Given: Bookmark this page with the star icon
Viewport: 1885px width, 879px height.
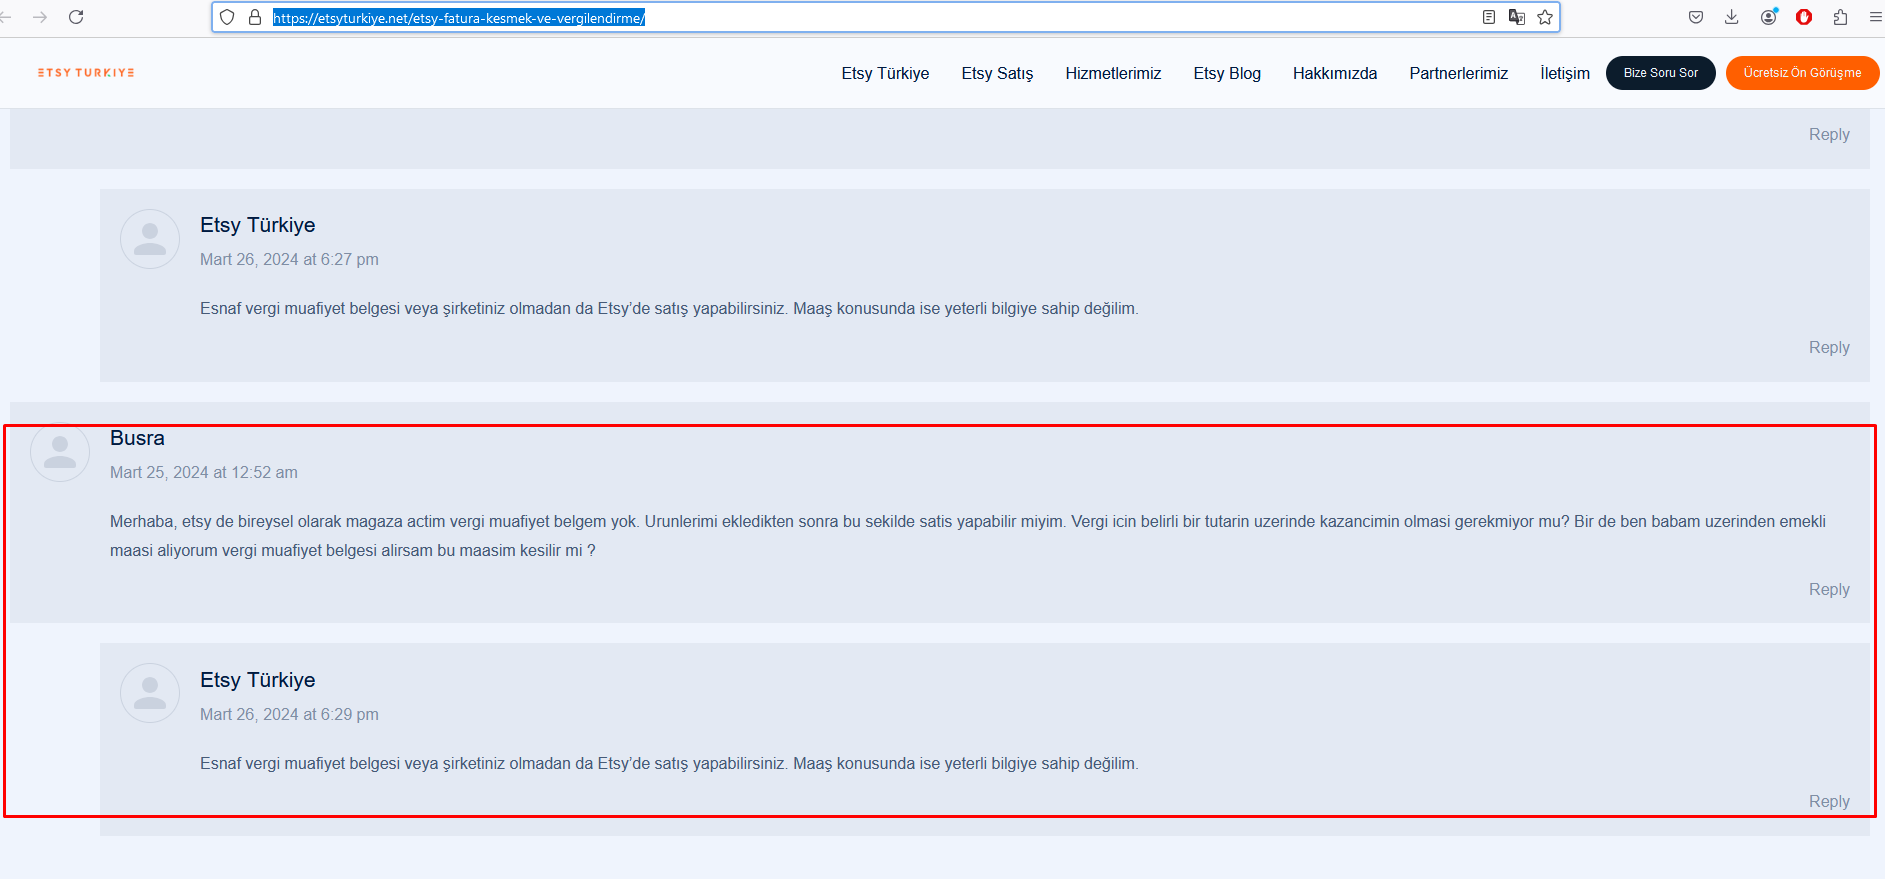Looking at the screenshot, I should [x=1545, y=17].
